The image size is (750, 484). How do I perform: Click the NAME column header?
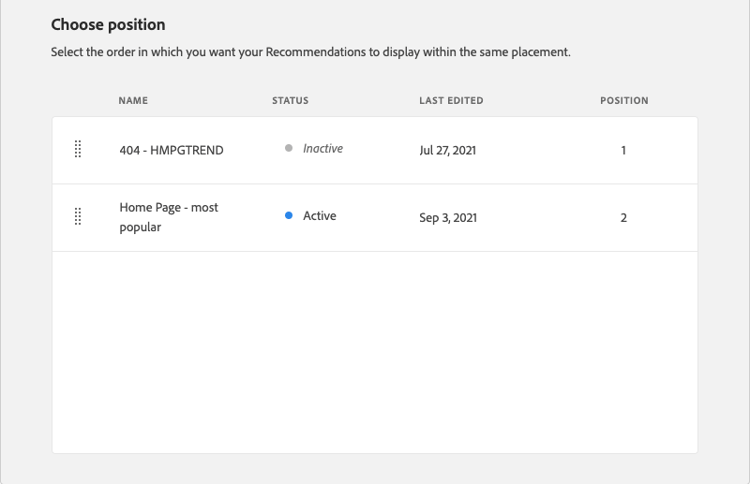[x=133, y=101]
